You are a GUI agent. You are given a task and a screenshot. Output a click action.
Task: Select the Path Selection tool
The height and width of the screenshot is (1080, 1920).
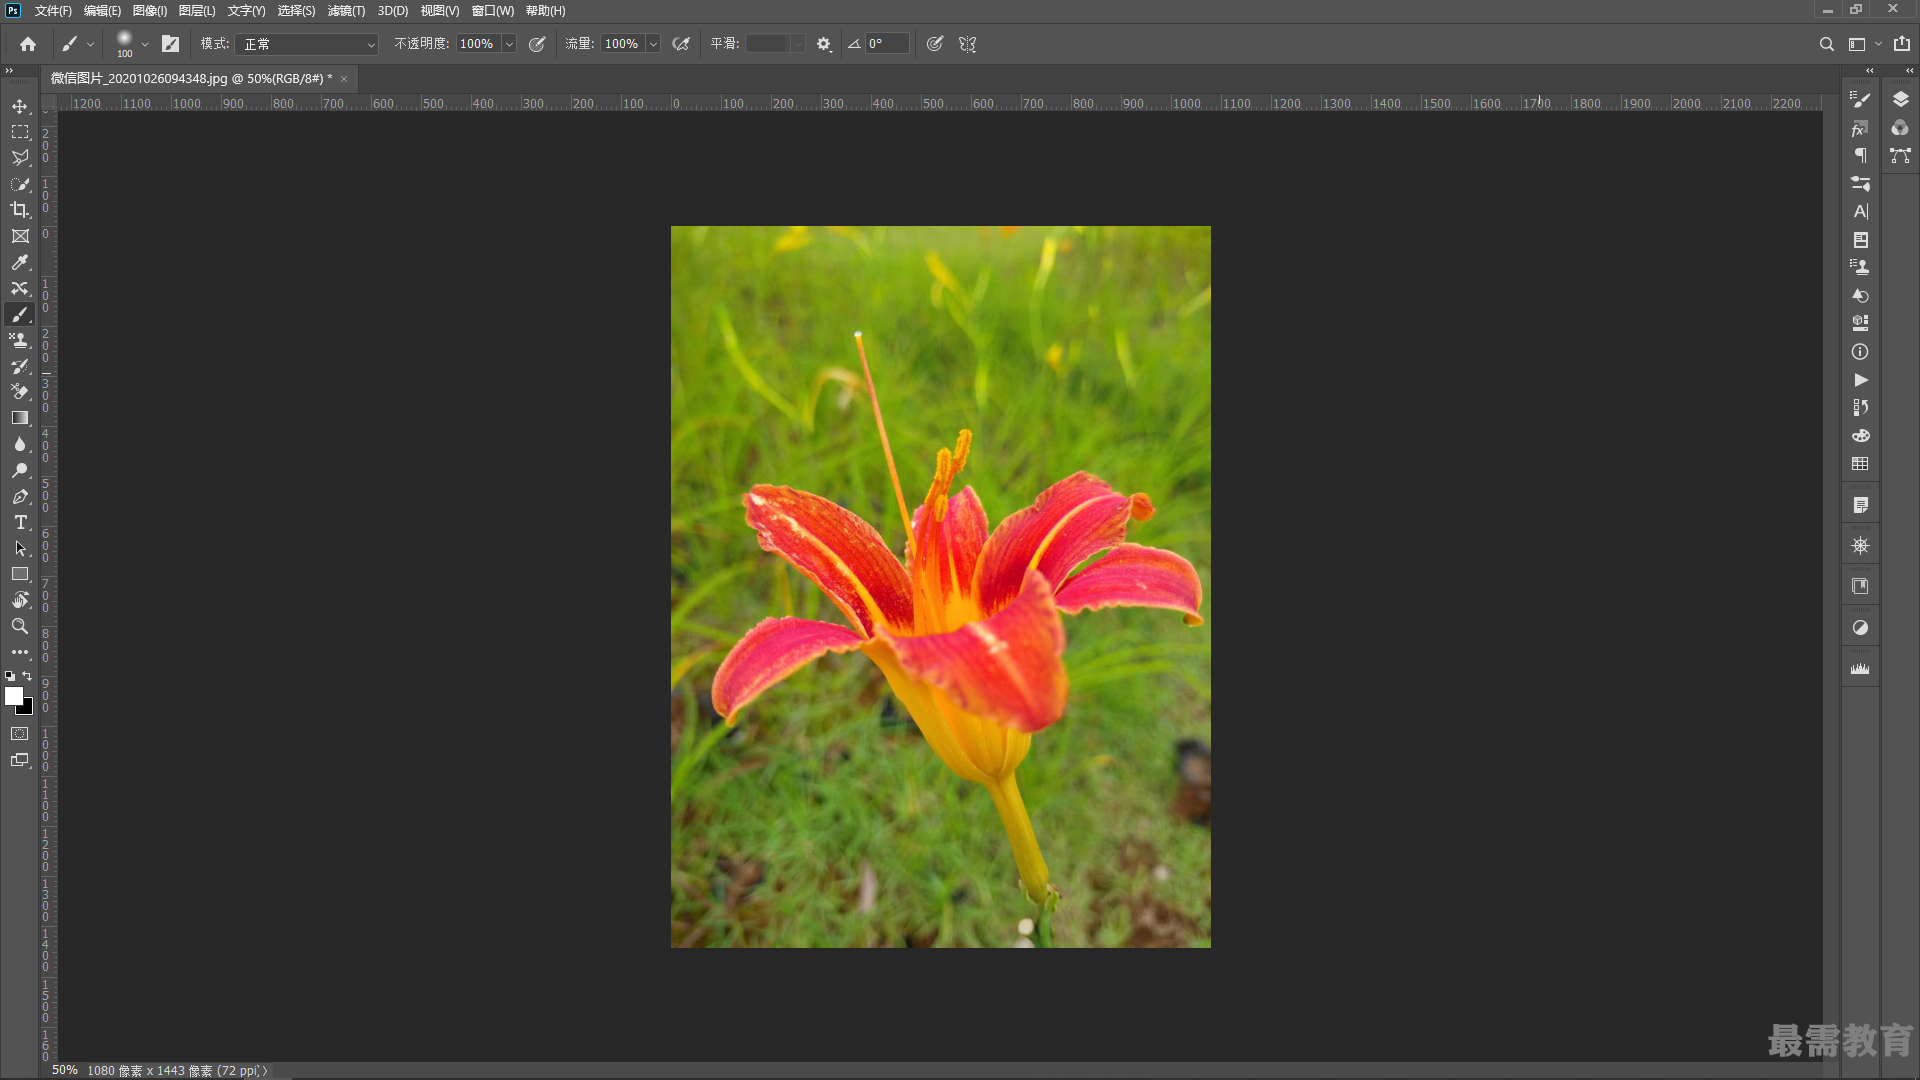coord(20,548)
